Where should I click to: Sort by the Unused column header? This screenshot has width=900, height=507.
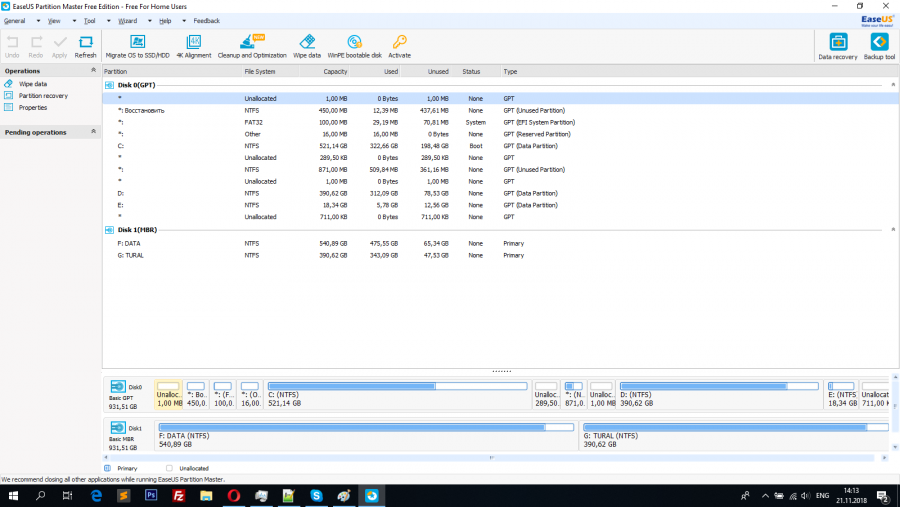coord(425,72)
